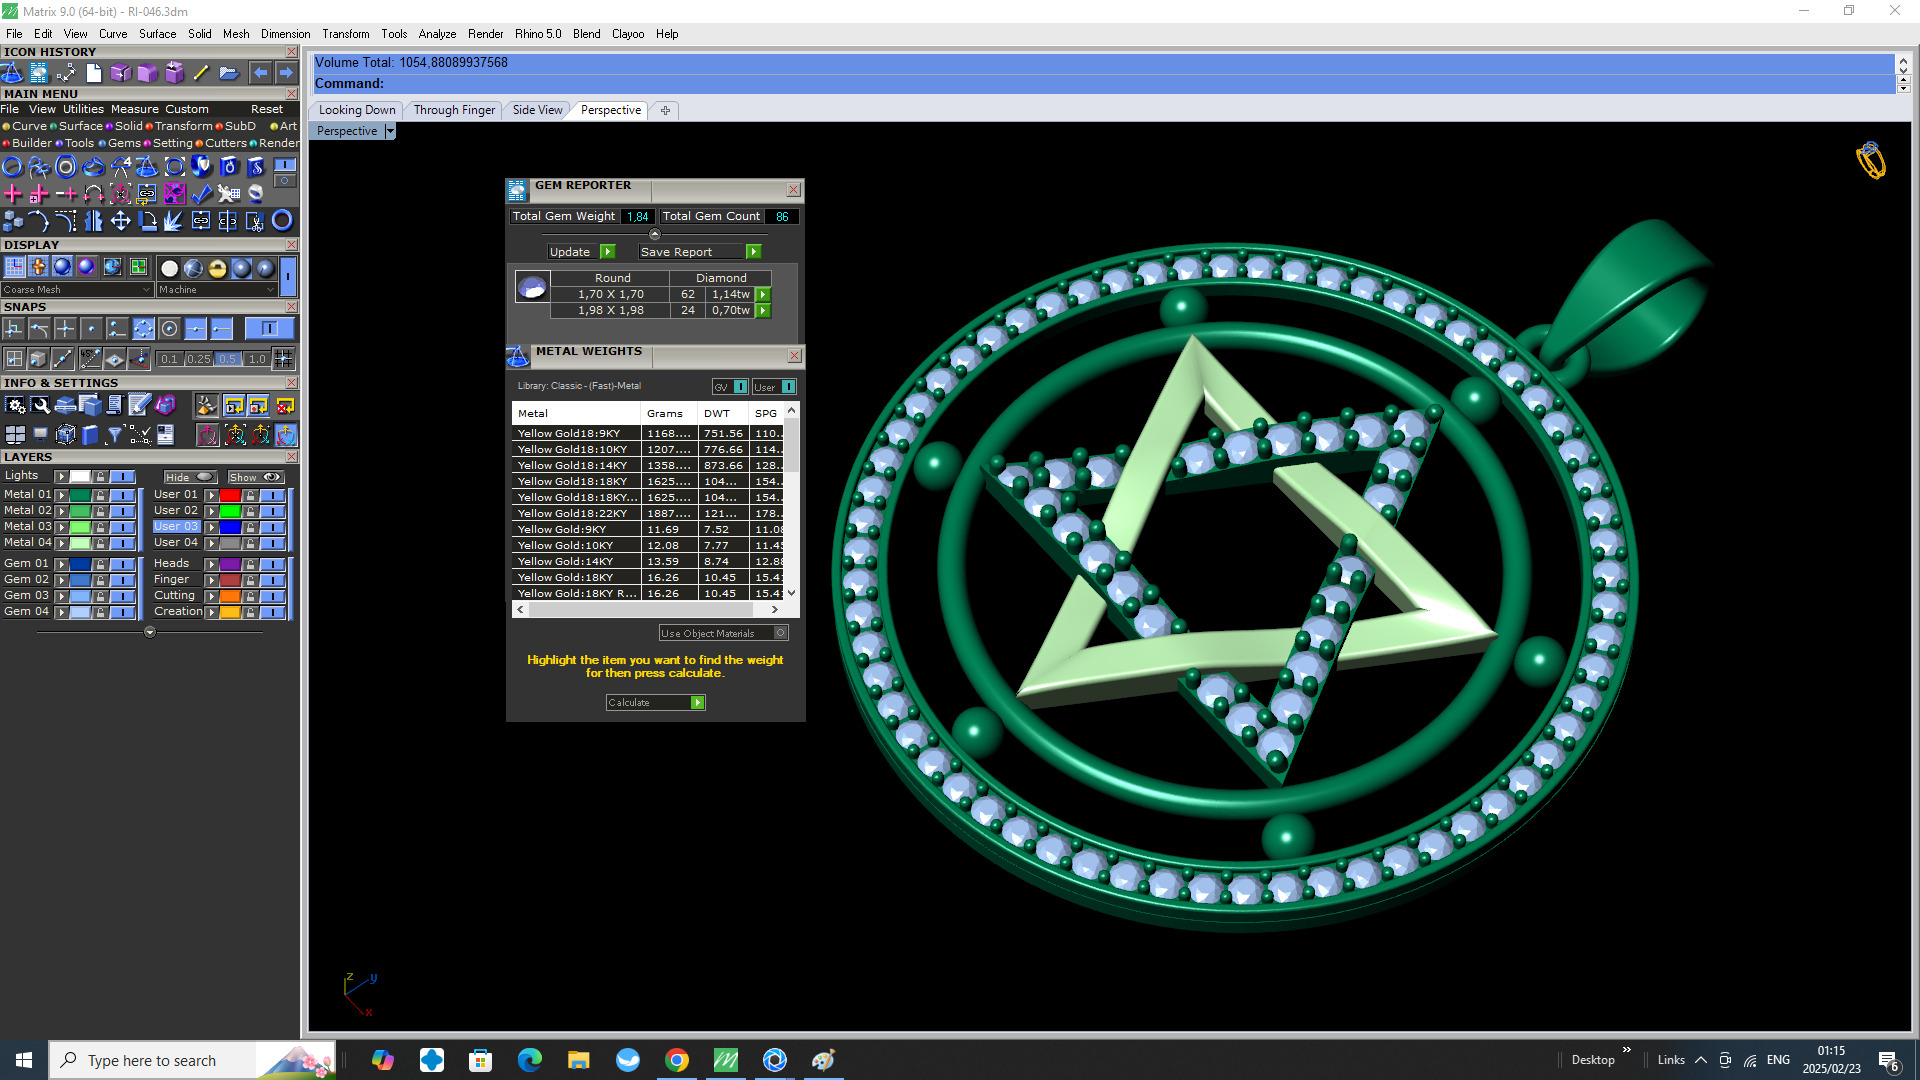1920x1080 pixels.
Task: Open the Analyze menu
Action: pos(437,34)
